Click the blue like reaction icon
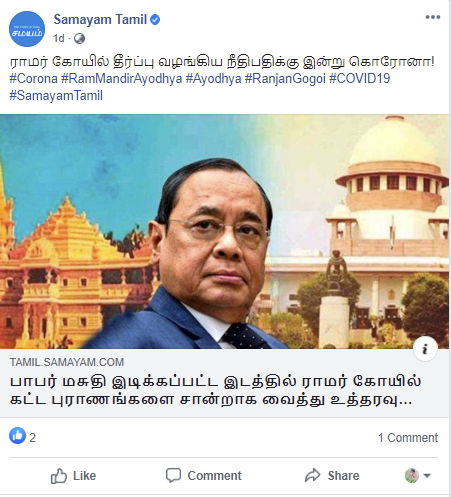This screenshot has width=451, height=497. (x=17, y=435)
